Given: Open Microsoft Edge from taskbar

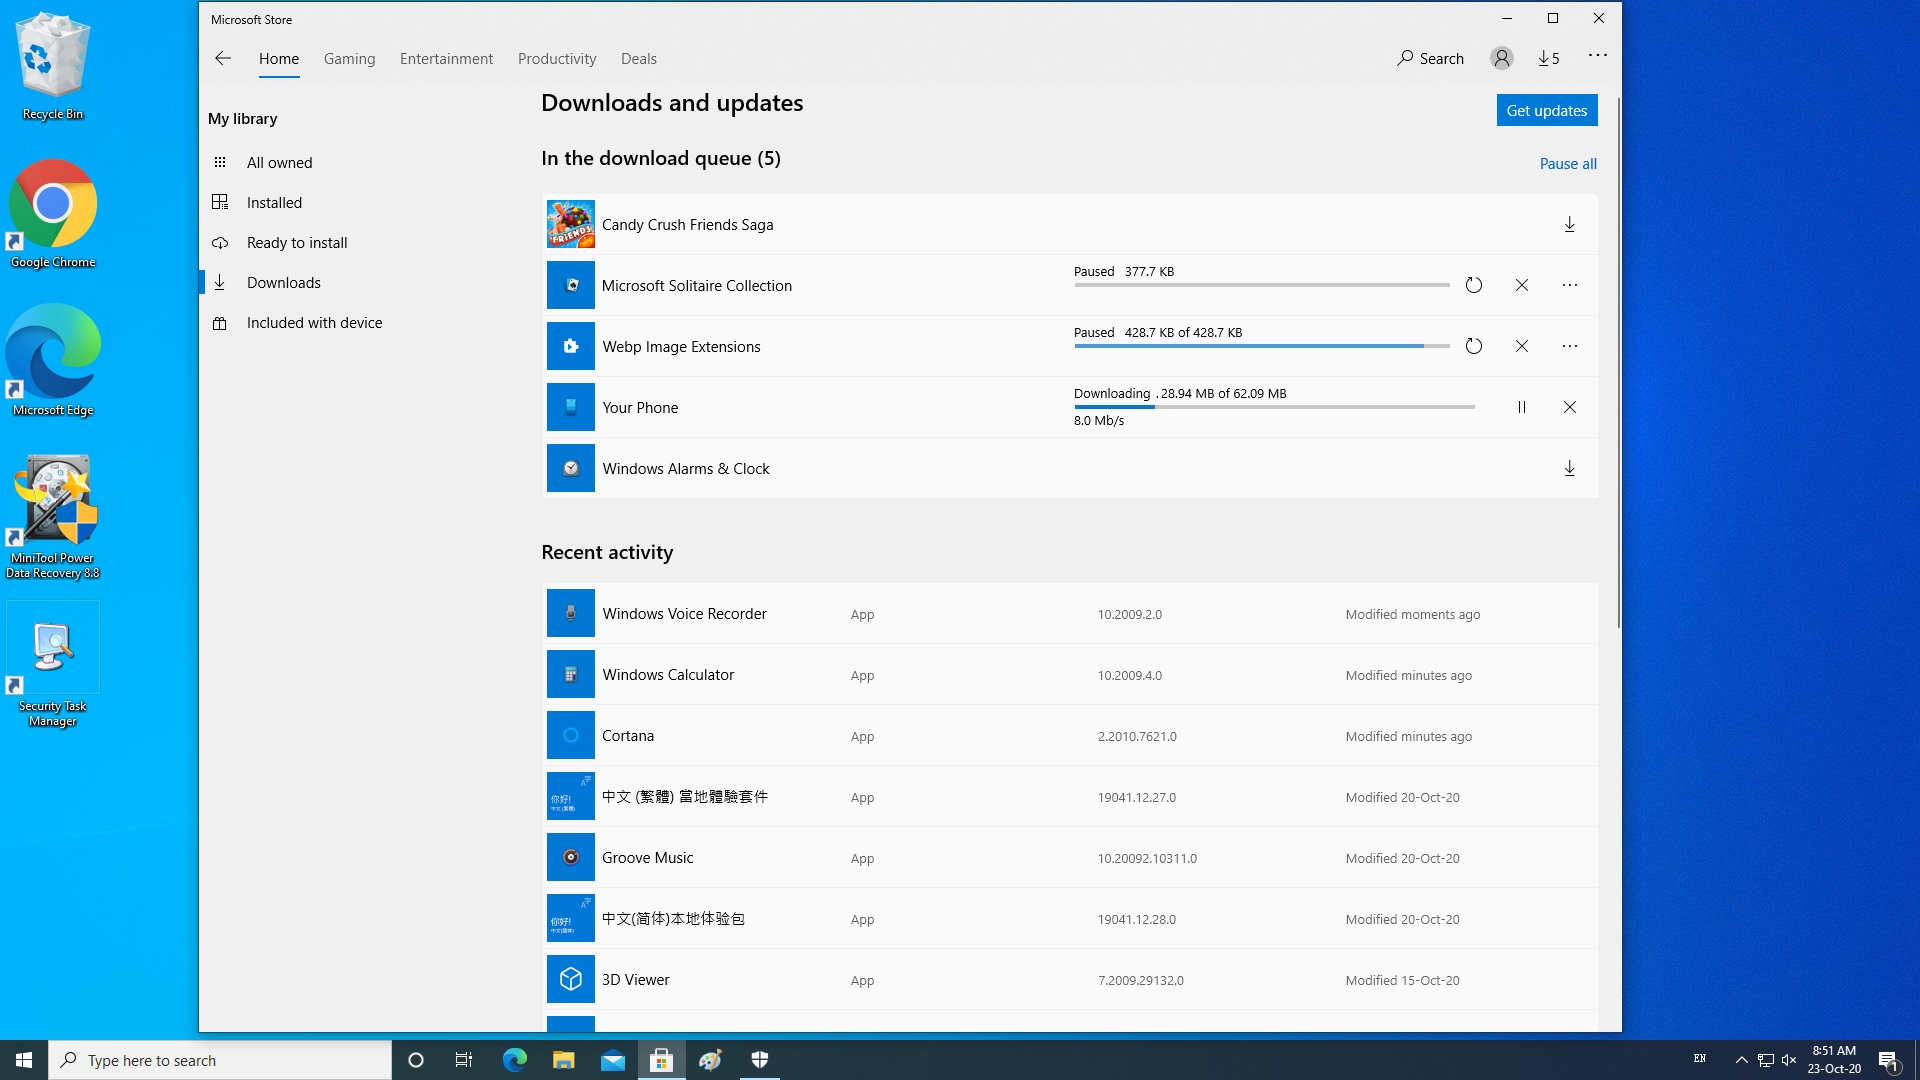Looking at the screenshot, I should 514,1060.
